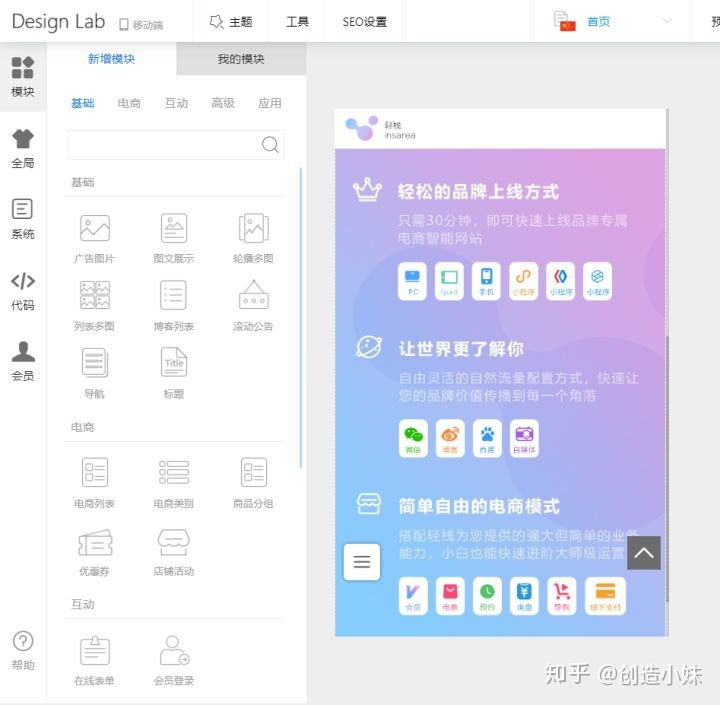Viewport: 720px width, 705px height.
Task: Open the 会员 member sidebar item
Action: click(x=22, y=361)
